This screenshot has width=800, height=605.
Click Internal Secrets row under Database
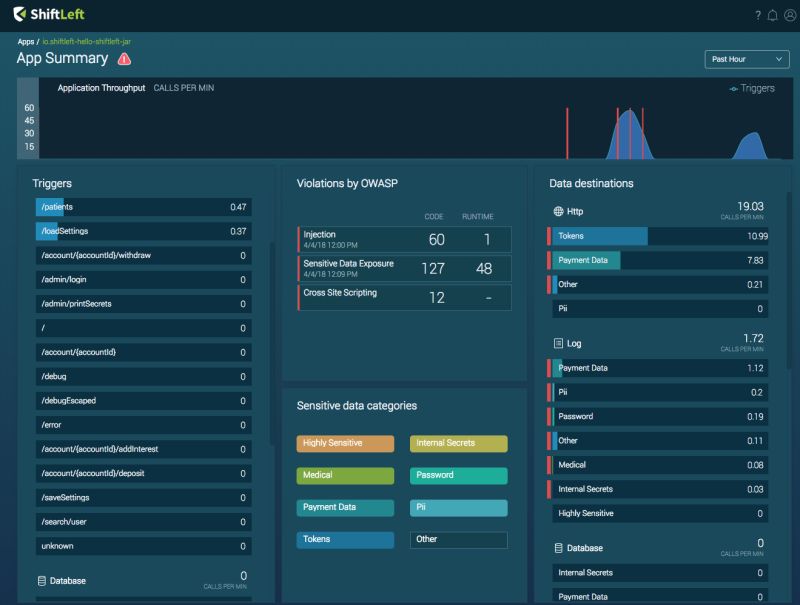tap(660, 573)
